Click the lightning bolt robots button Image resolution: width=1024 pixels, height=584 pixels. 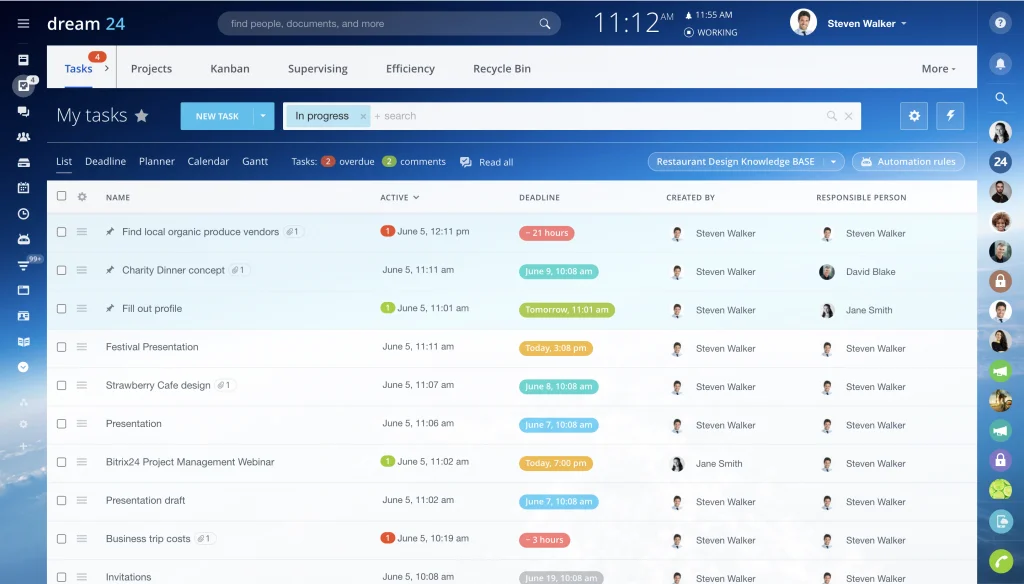coord(950,116)
